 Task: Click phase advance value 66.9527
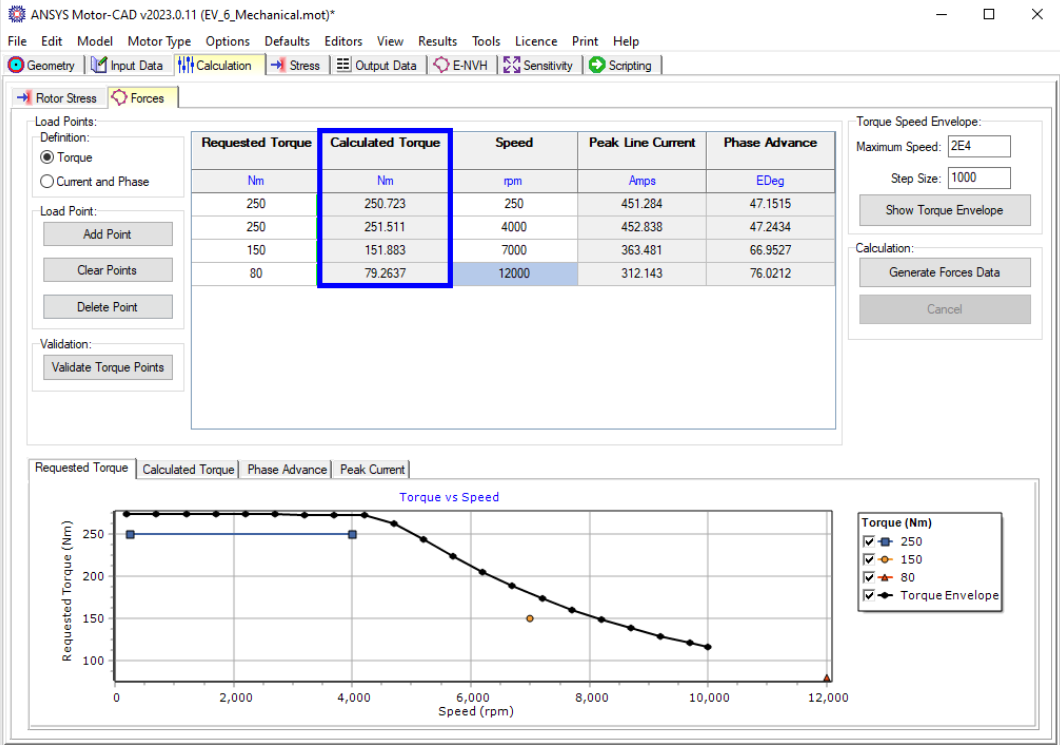(770, 250)
